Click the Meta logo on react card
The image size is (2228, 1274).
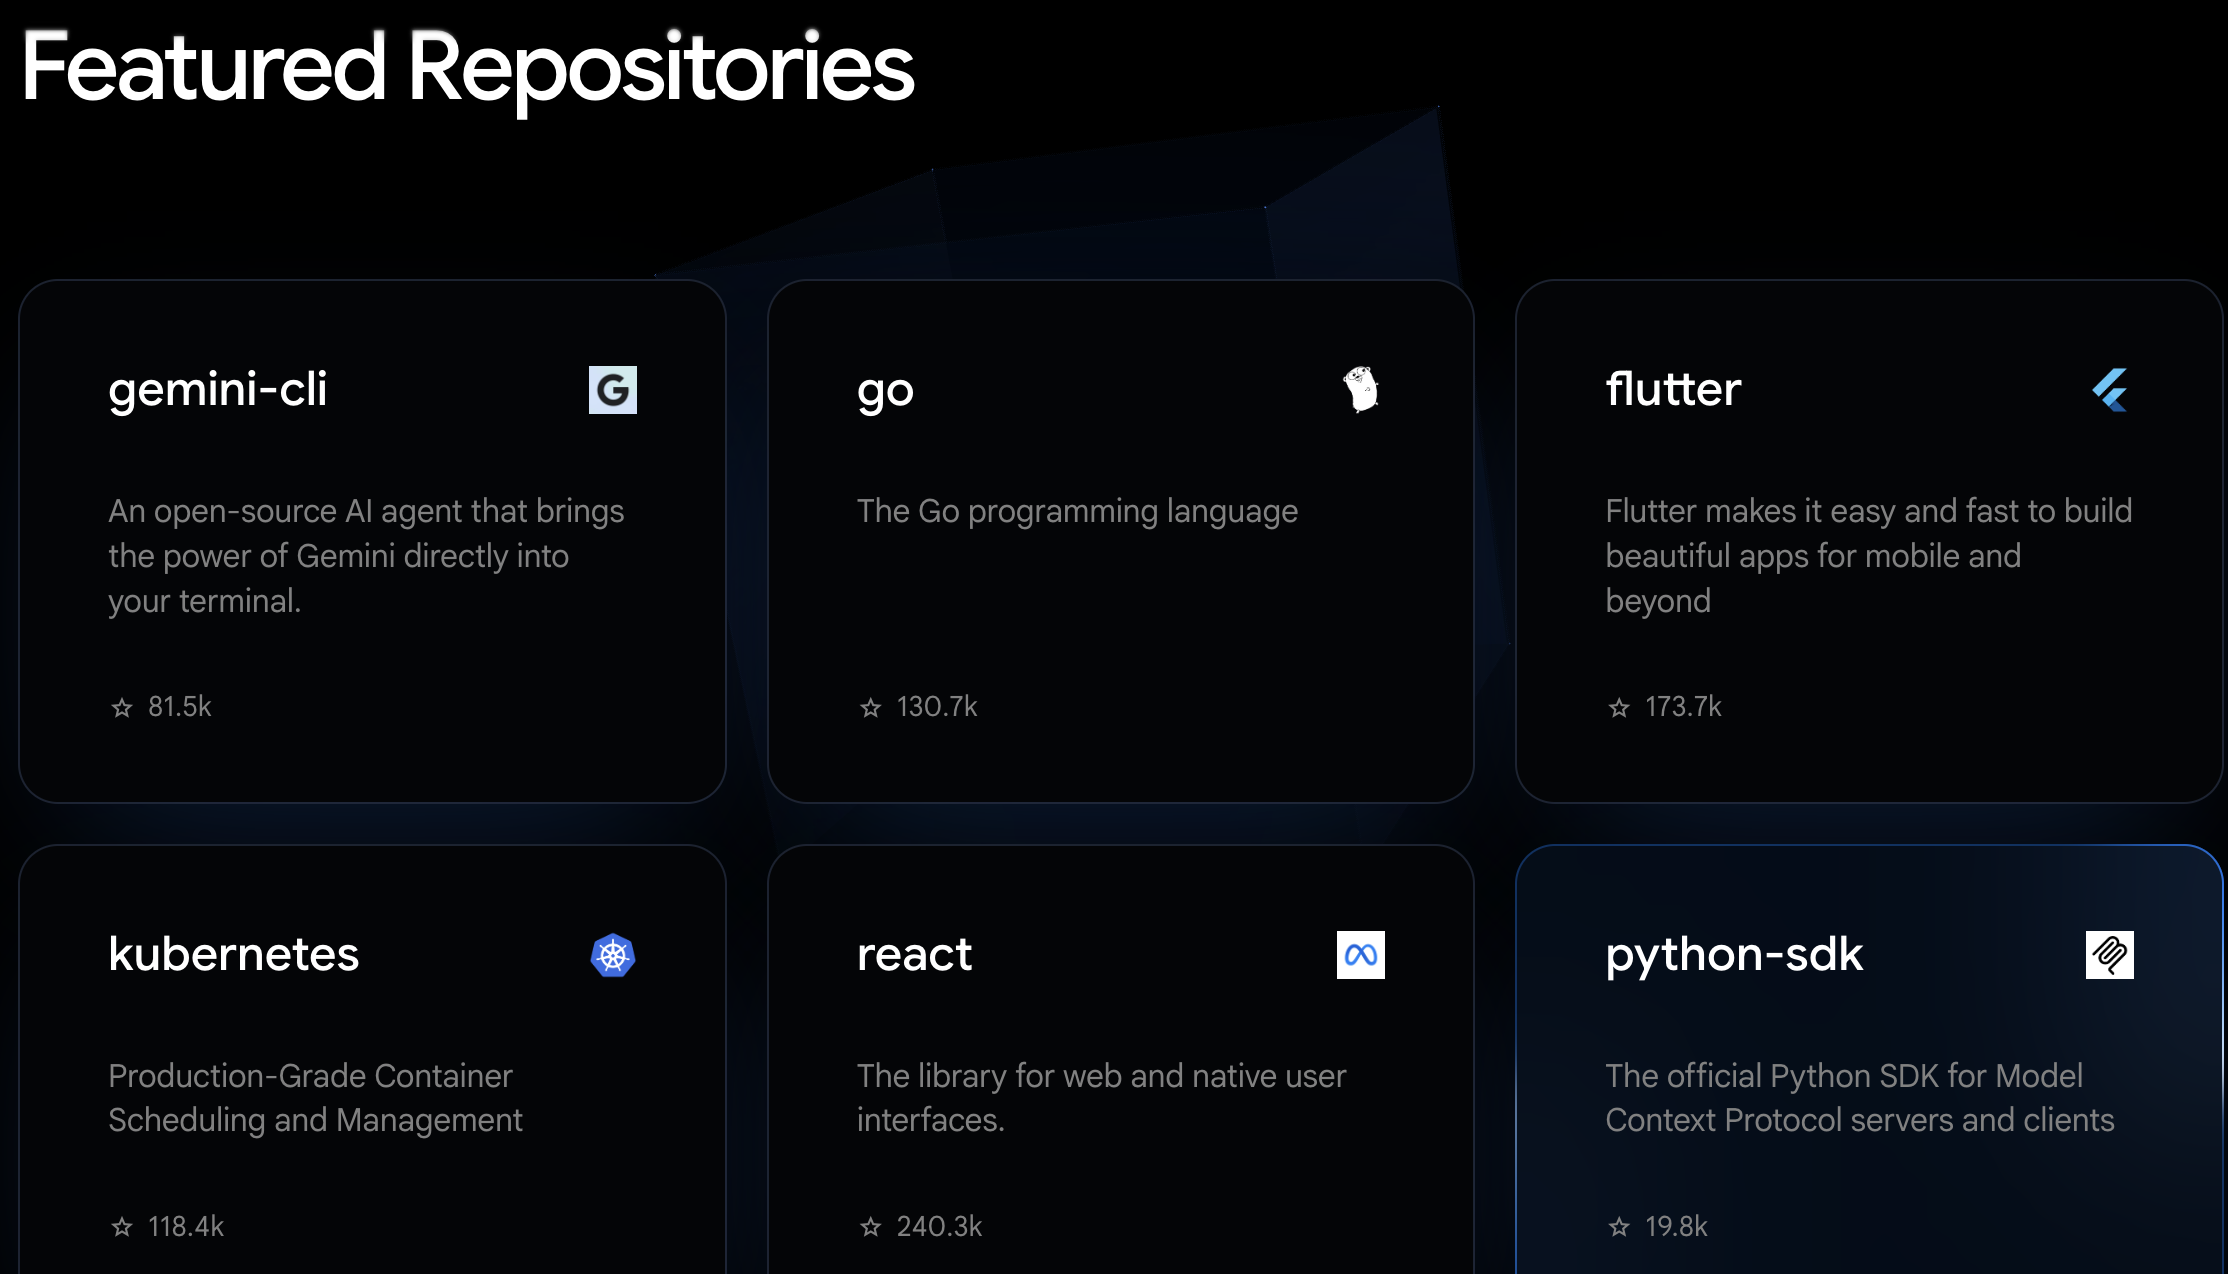click(x=1360, y=955)
